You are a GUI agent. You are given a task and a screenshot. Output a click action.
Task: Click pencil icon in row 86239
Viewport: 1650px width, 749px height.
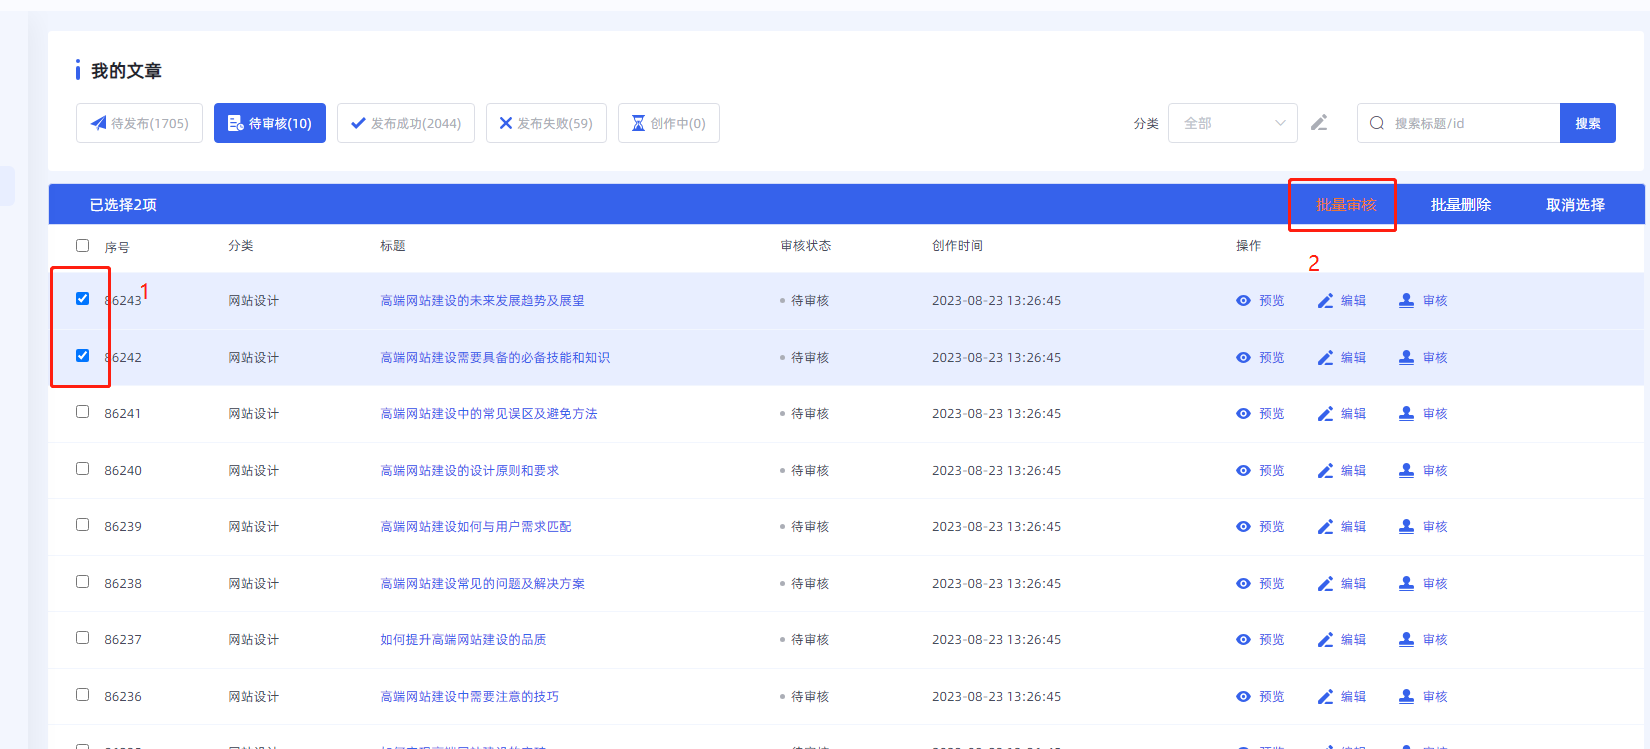1325,527
